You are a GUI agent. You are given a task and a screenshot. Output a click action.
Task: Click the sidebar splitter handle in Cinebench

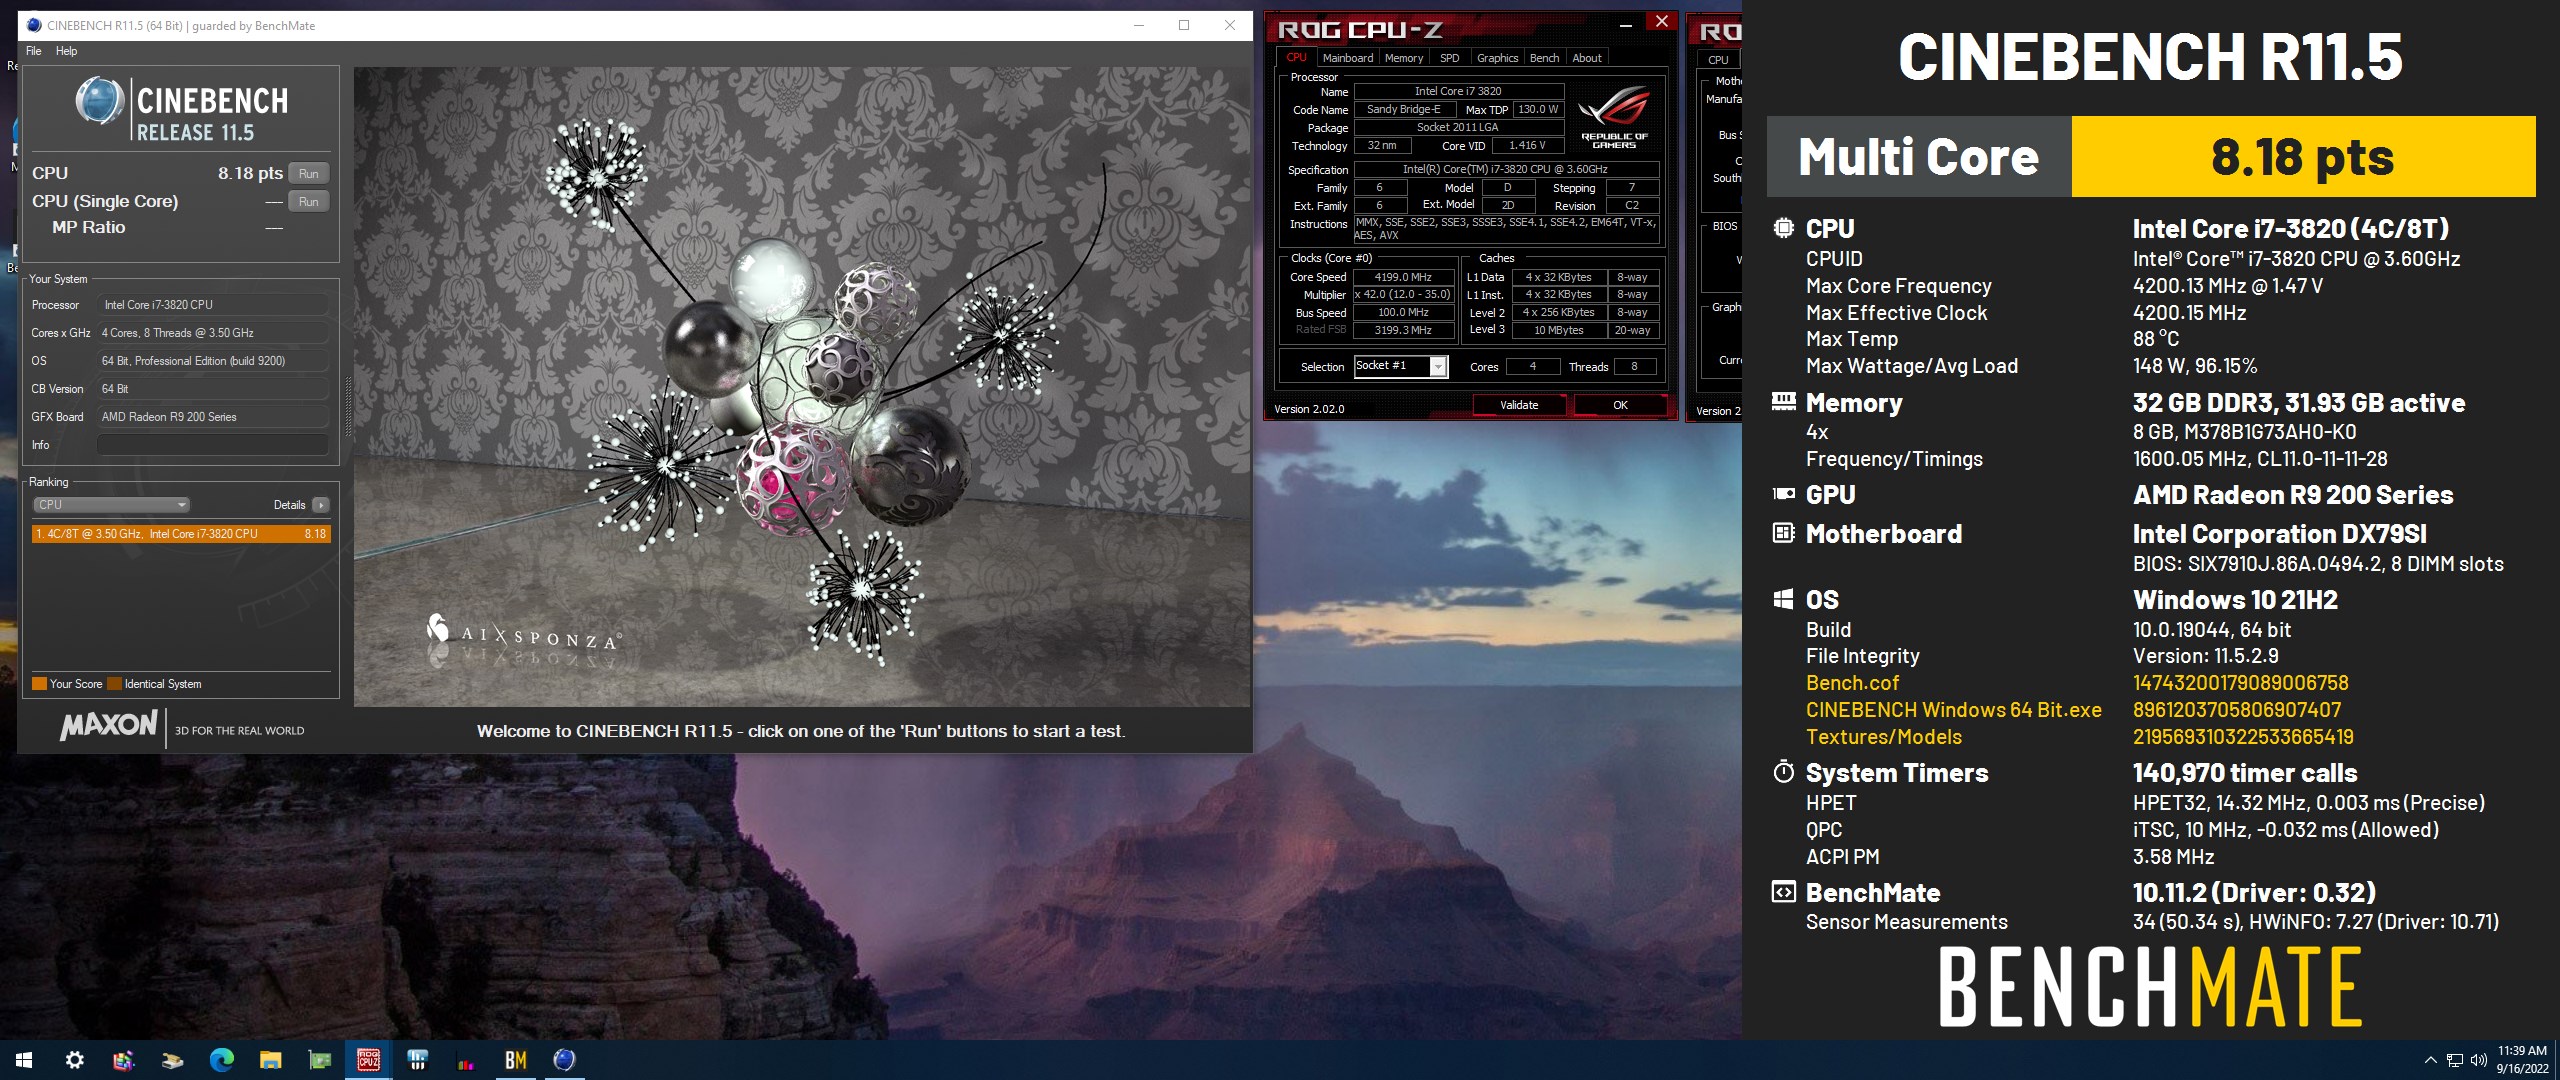point(348,405)
